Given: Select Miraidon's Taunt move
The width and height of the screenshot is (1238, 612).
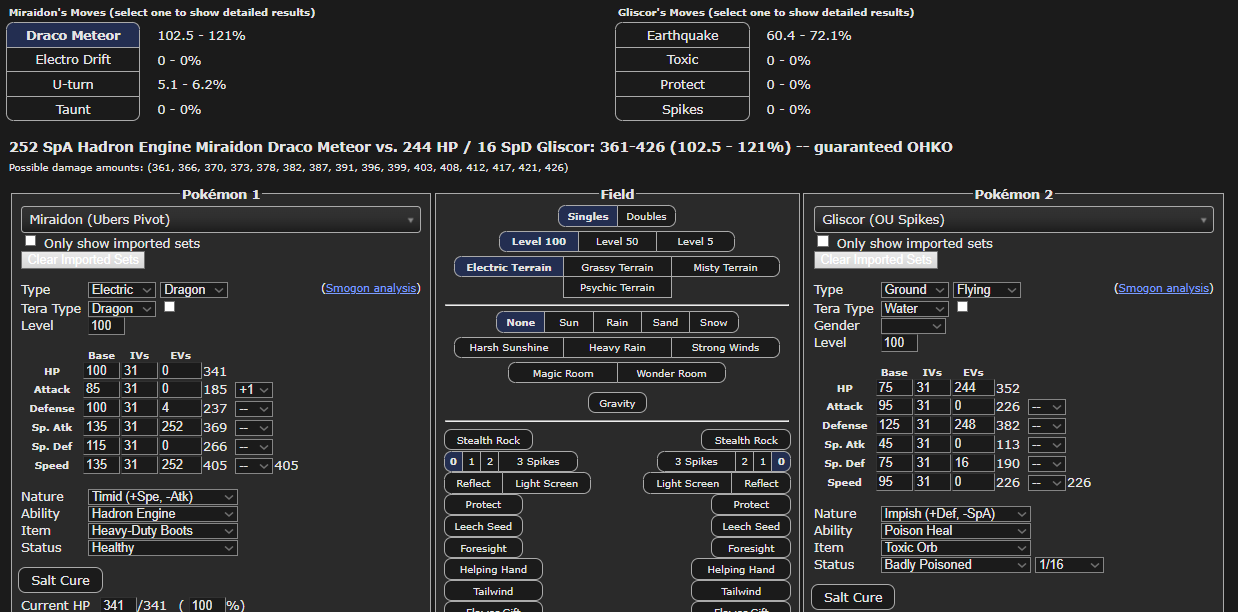Looking at the screenshot, I should (73, 110).
